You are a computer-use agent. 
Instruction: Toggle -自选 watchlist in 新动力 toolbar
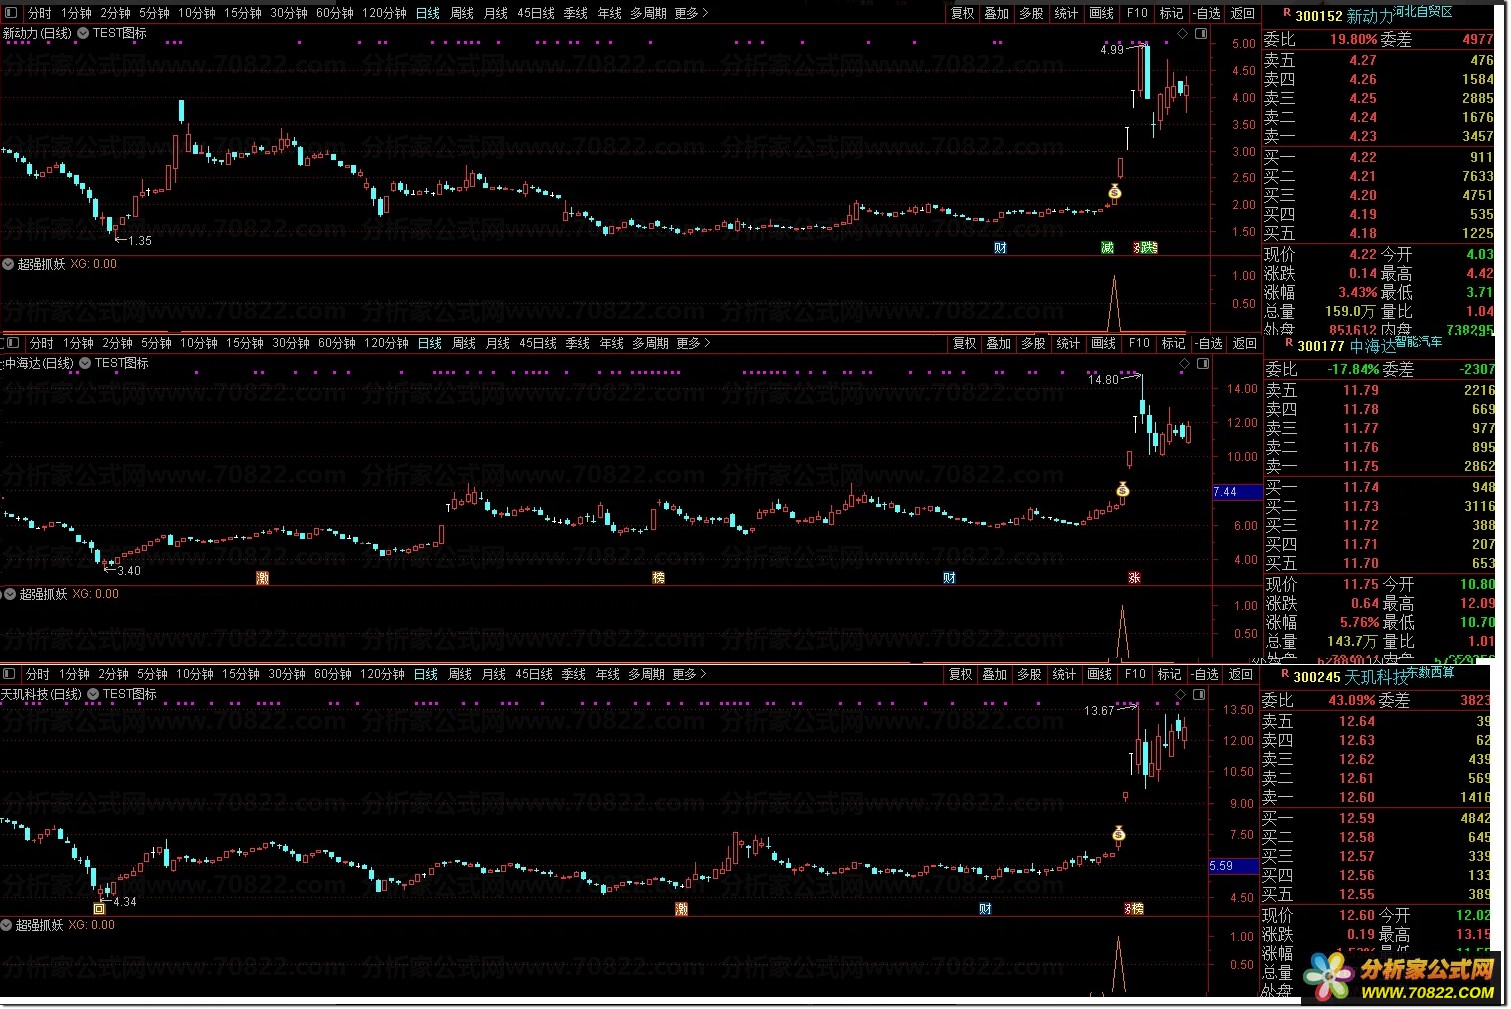tap(1208, 13)
